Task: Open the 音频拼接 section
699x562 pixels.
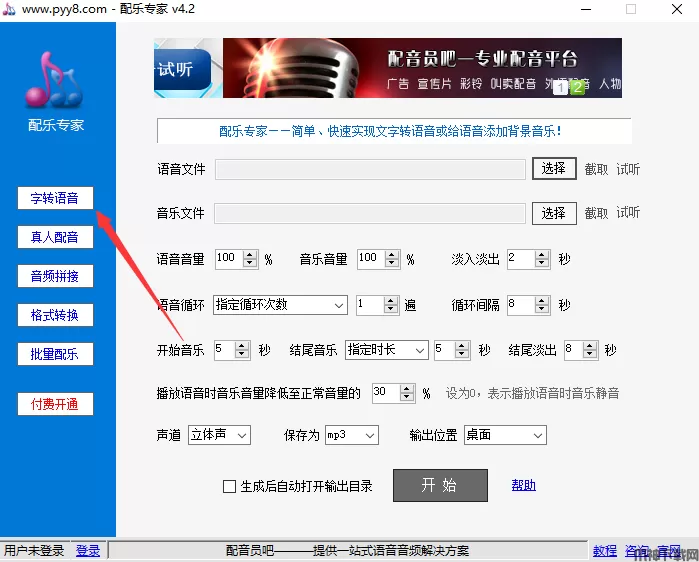Action: 55,276
